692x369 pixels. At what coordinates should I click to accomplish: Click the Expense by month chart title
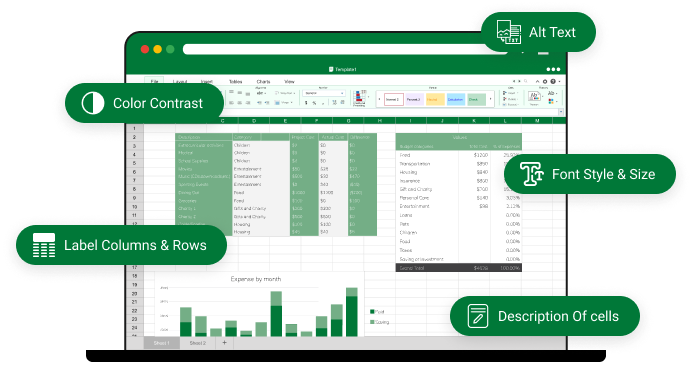pyautogui.click(x=256, y=279)
